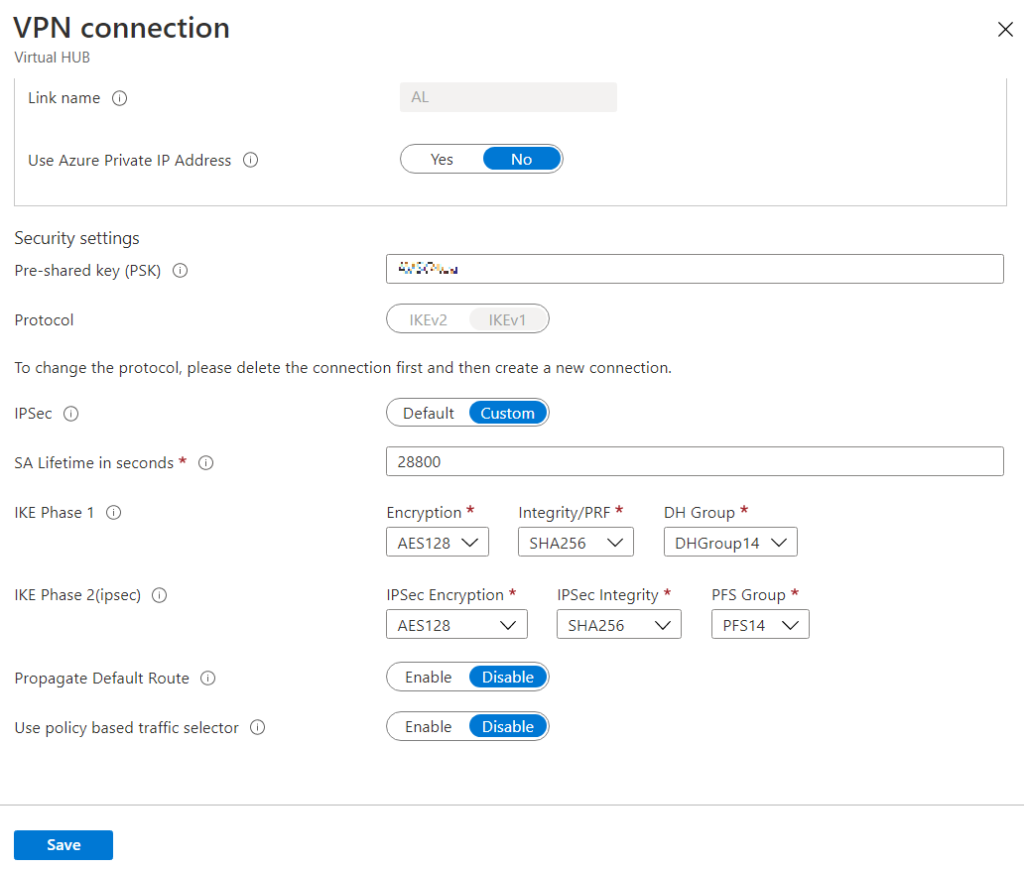Click info icon next to IKE Phase 1
The image size is (1024, 869).
[114, 513]
